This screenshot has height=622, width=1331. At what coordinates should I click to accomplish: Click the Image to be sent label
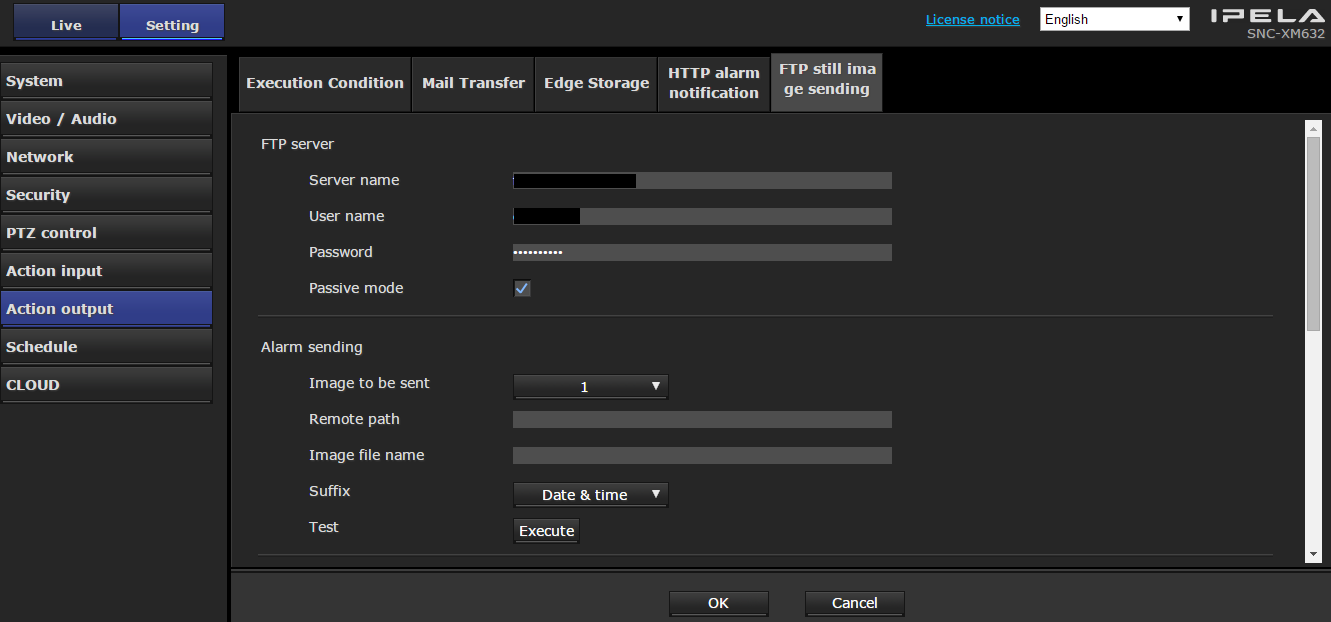[369, 383]
